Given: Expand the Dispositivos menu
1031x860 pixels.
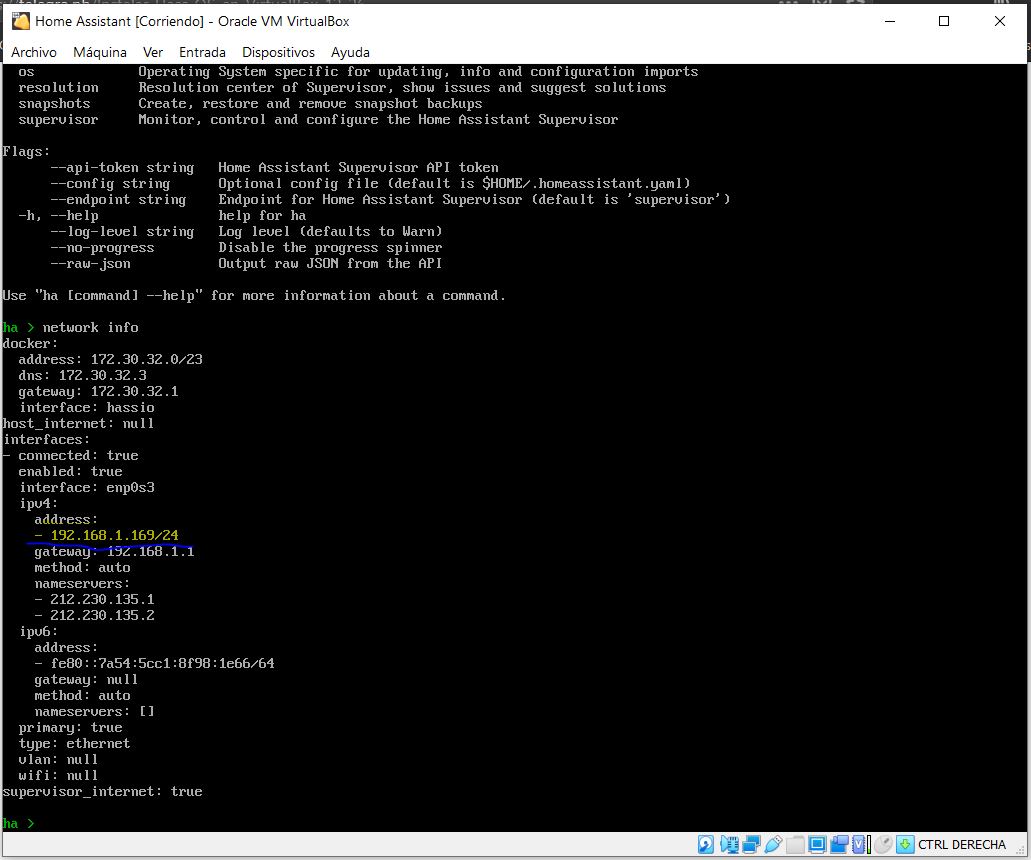Looking at the screenshot, I should [278, 52].
